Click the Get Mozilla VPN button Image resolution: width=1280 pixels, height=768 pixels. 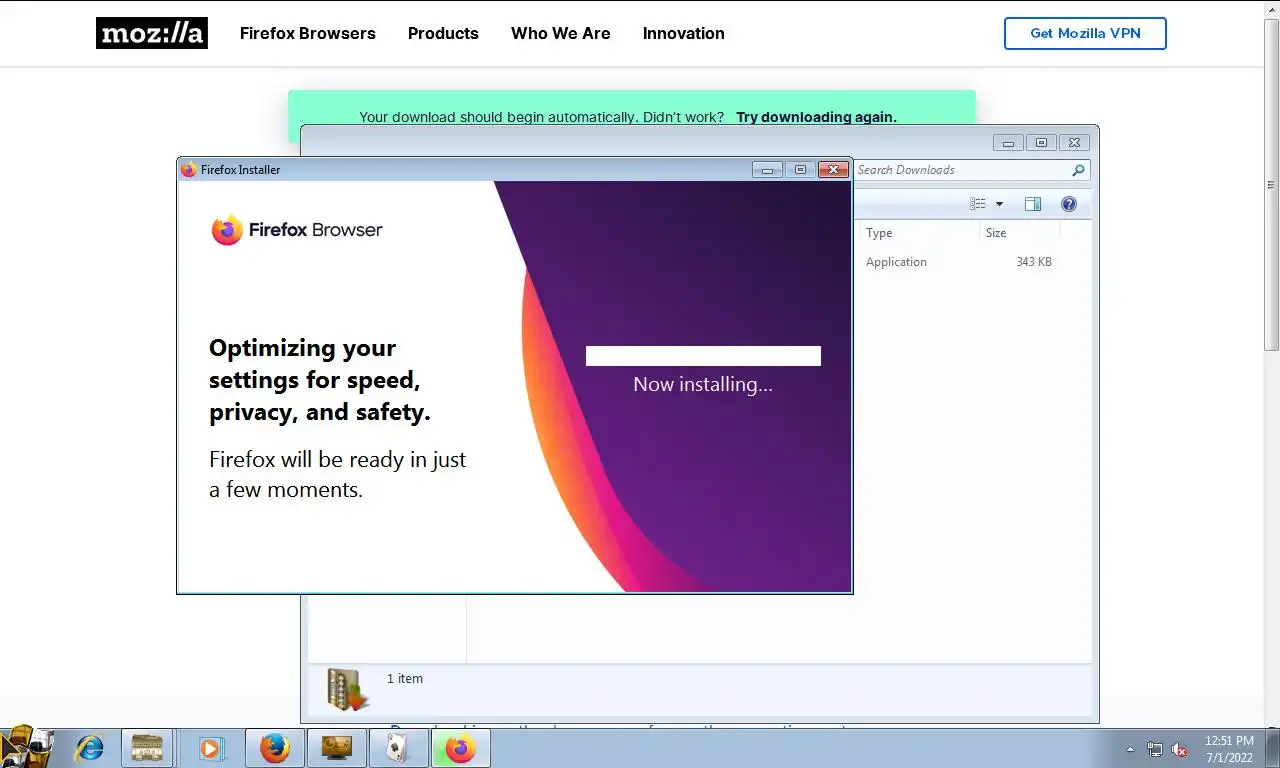pyautogui.click(x=1085, y=33)
